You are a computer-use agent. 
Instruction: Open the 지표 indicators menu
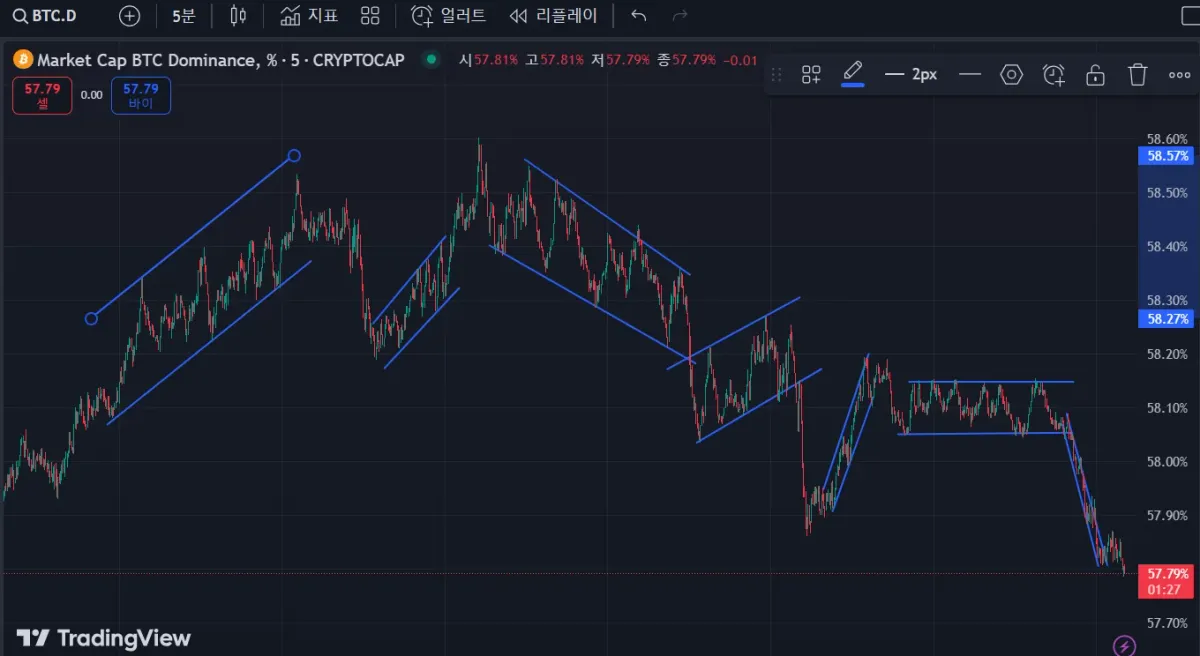pos(309,16)
